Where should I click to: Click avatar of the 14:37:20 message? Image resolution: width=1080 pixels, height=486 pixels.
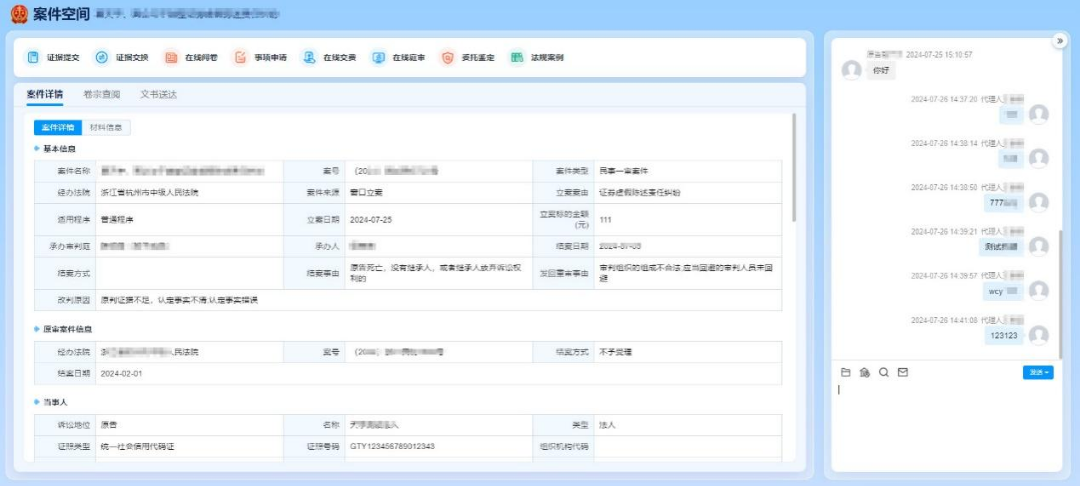[x=1039, y=114]
